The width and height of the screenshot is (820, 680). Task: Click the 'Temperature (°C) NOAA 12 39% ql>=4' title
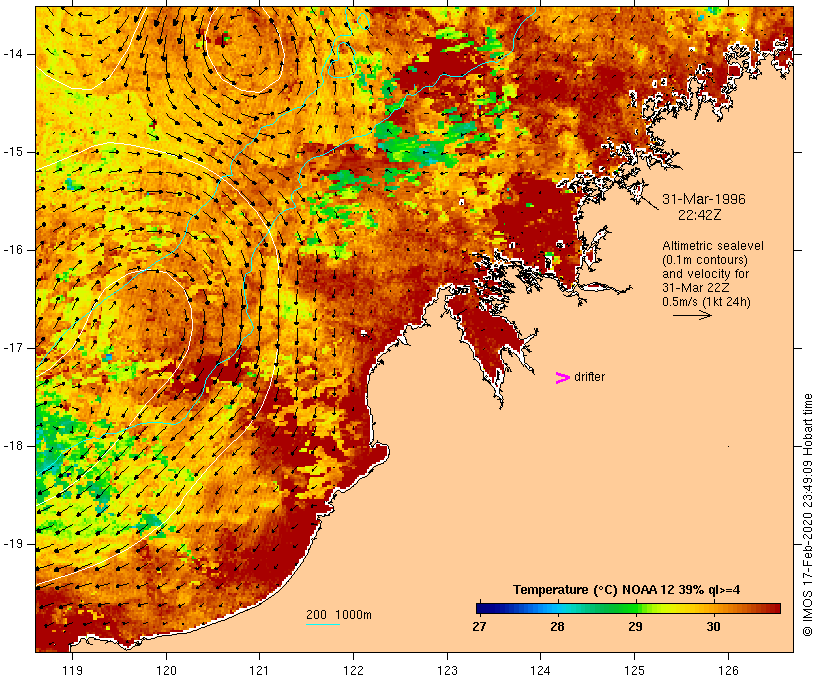click(x=627, y=590)
